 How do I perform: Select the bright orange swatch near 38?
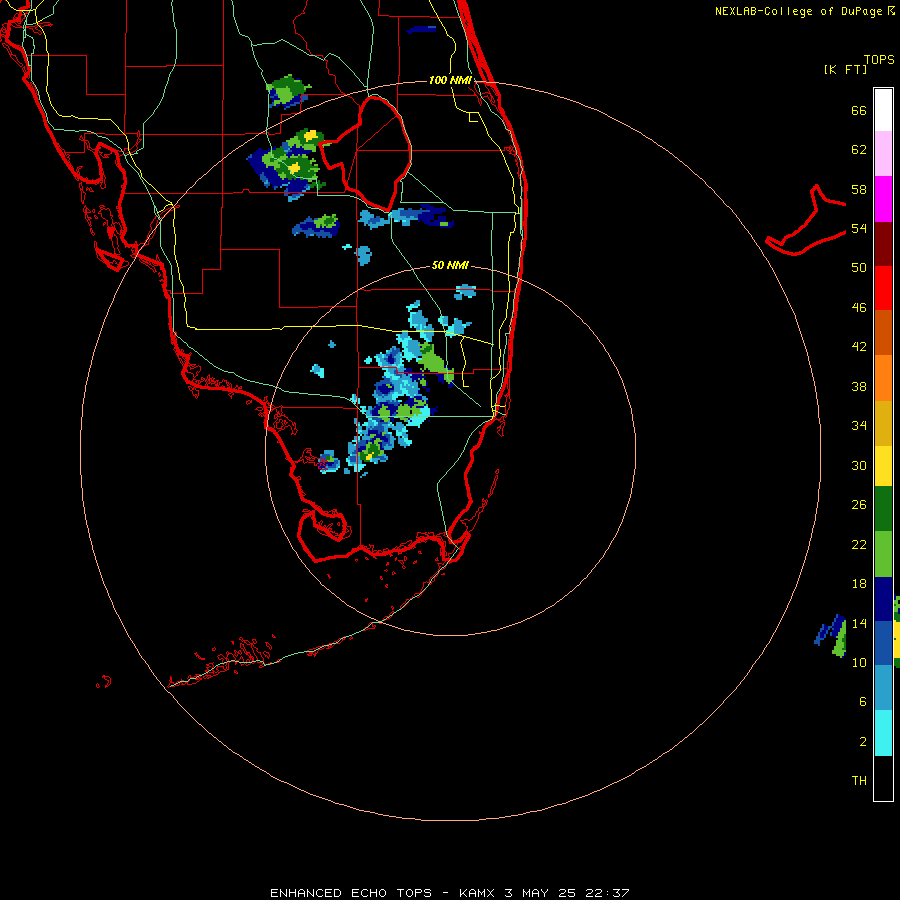(883, 377)
